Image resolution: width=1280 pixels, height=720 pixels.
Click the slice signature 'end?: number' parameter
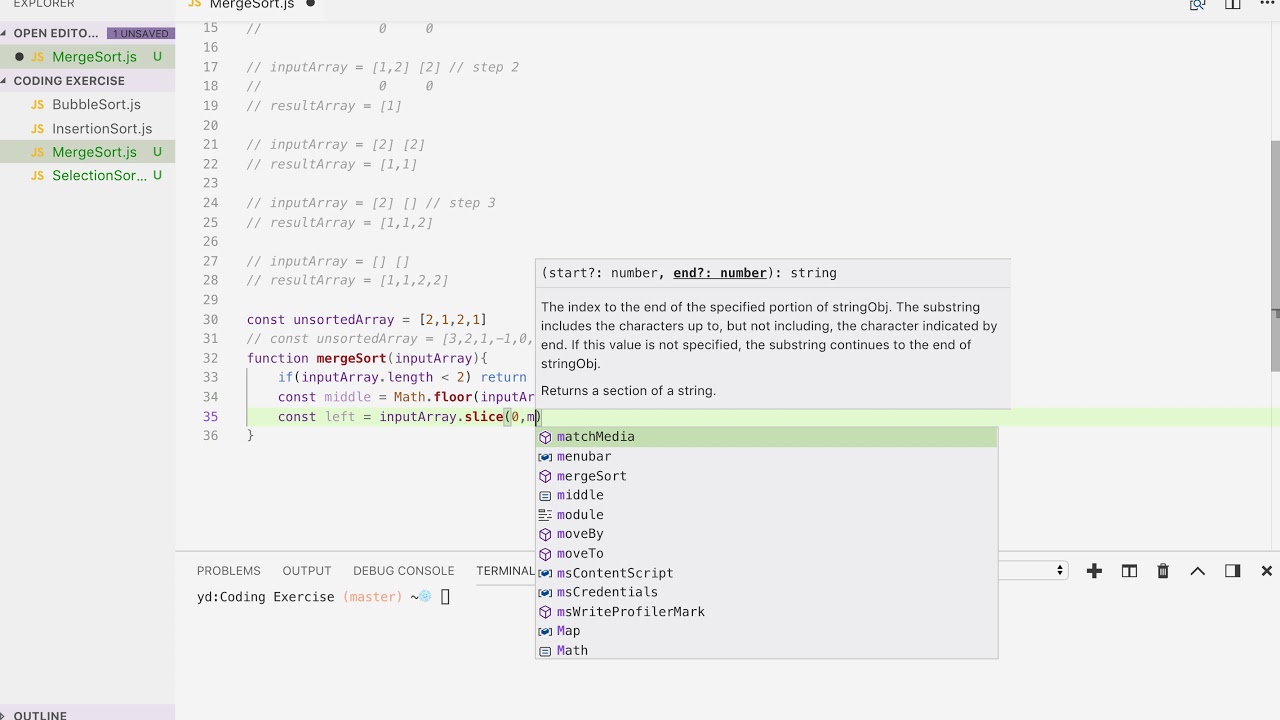(720, 273)
